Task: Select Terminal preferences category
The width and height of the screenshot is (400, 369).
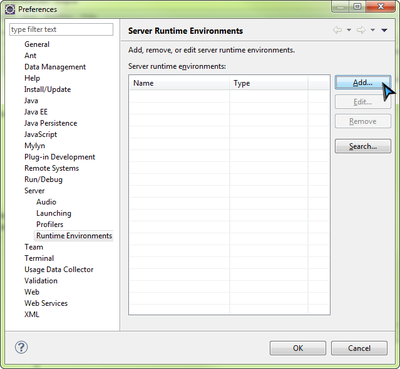Action: coord(39,258)
